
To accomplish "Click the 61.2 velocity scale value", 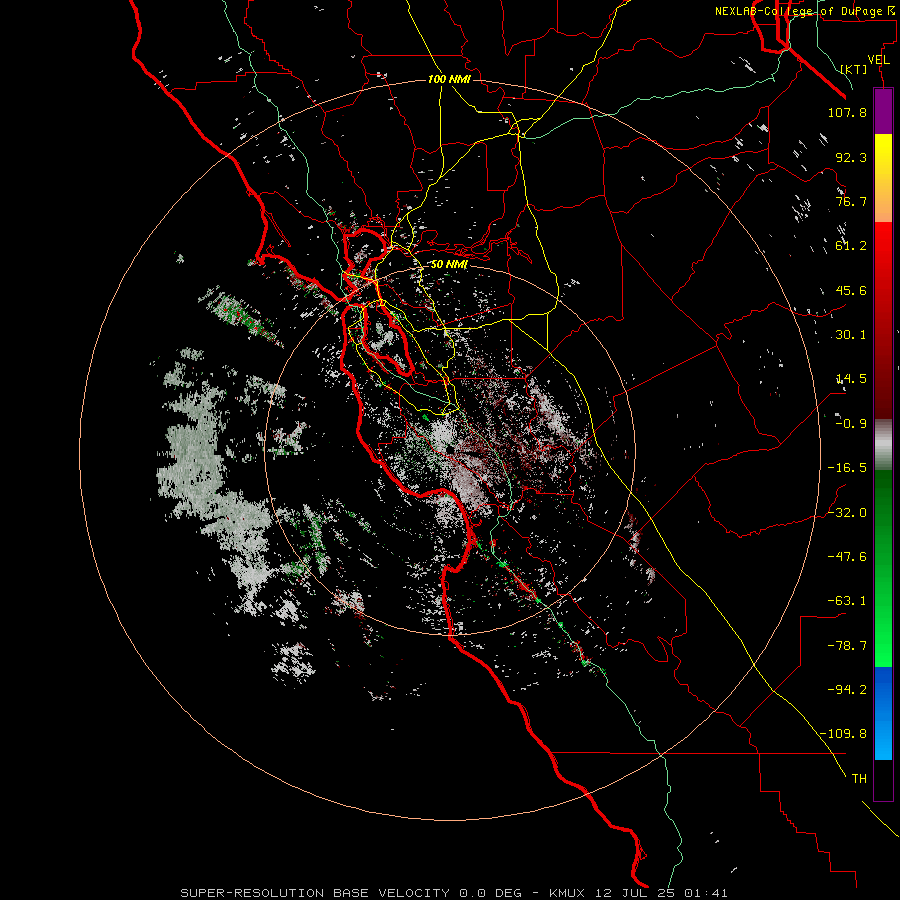I will coord(851,246).
